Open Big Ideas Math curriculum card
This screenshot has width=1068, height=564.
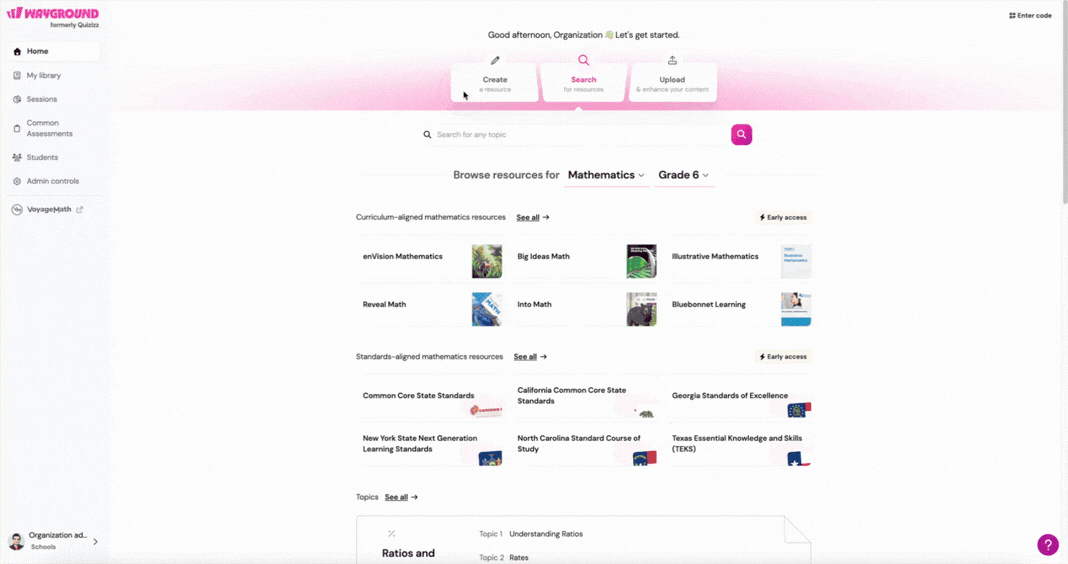click(584, 261)
